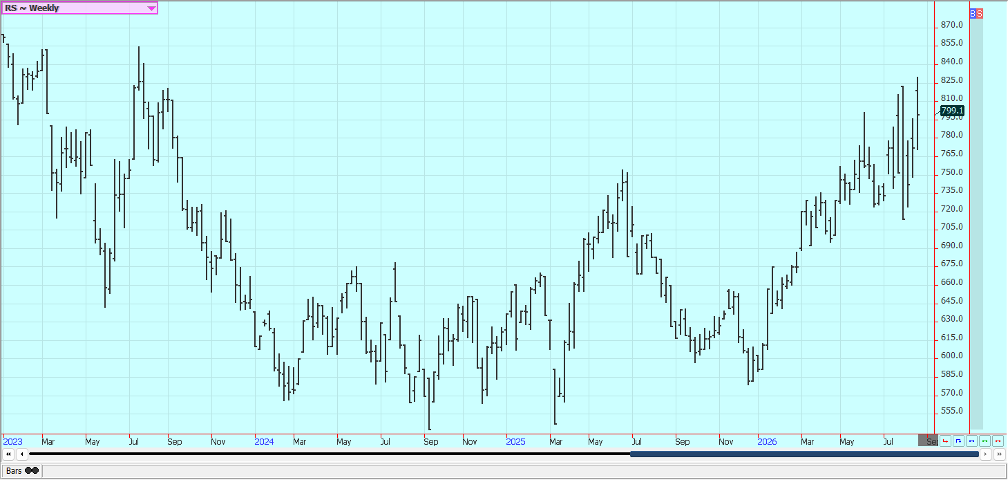
Task: Click the 870.0 price axis label
Action: tap(951, 25)
